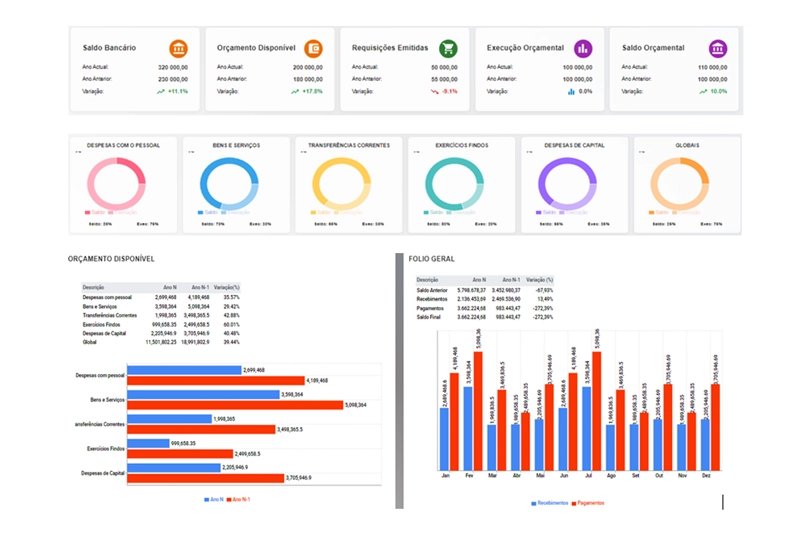
Task: Click the yellow Transferências Correntes donut chart
Action: point(341,184)
